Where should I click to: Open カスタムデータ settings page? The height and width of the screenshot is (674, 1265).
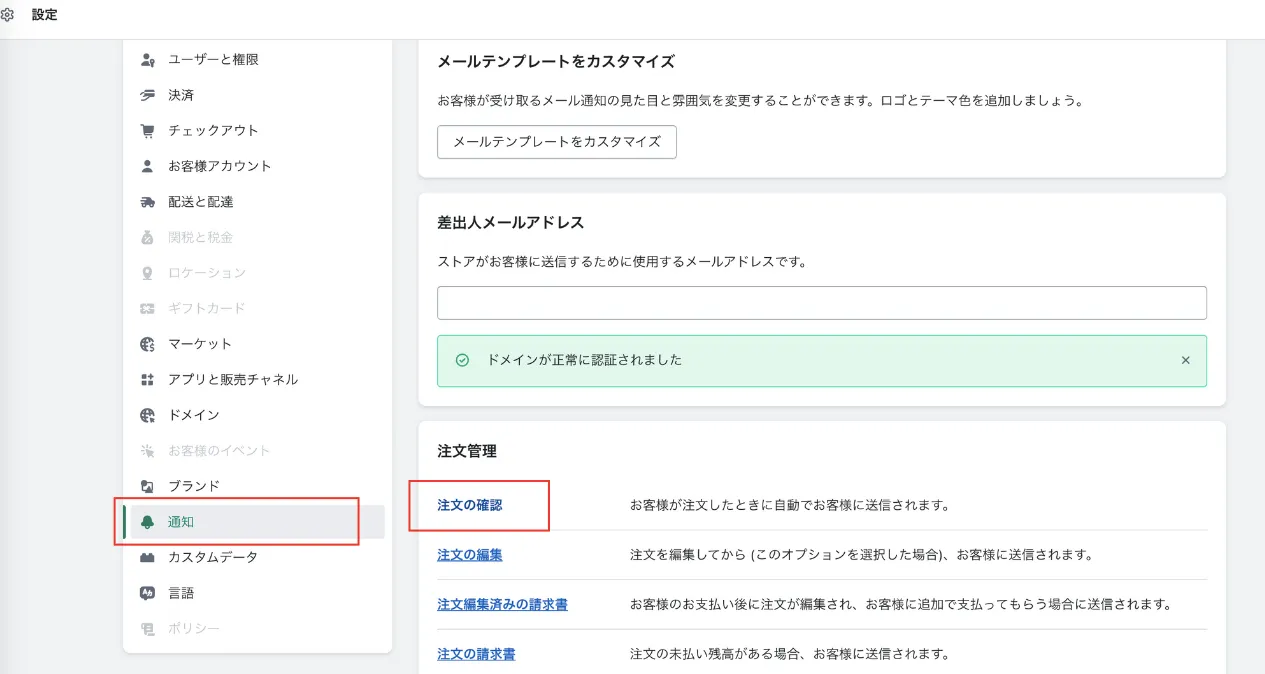coord(212,557)
